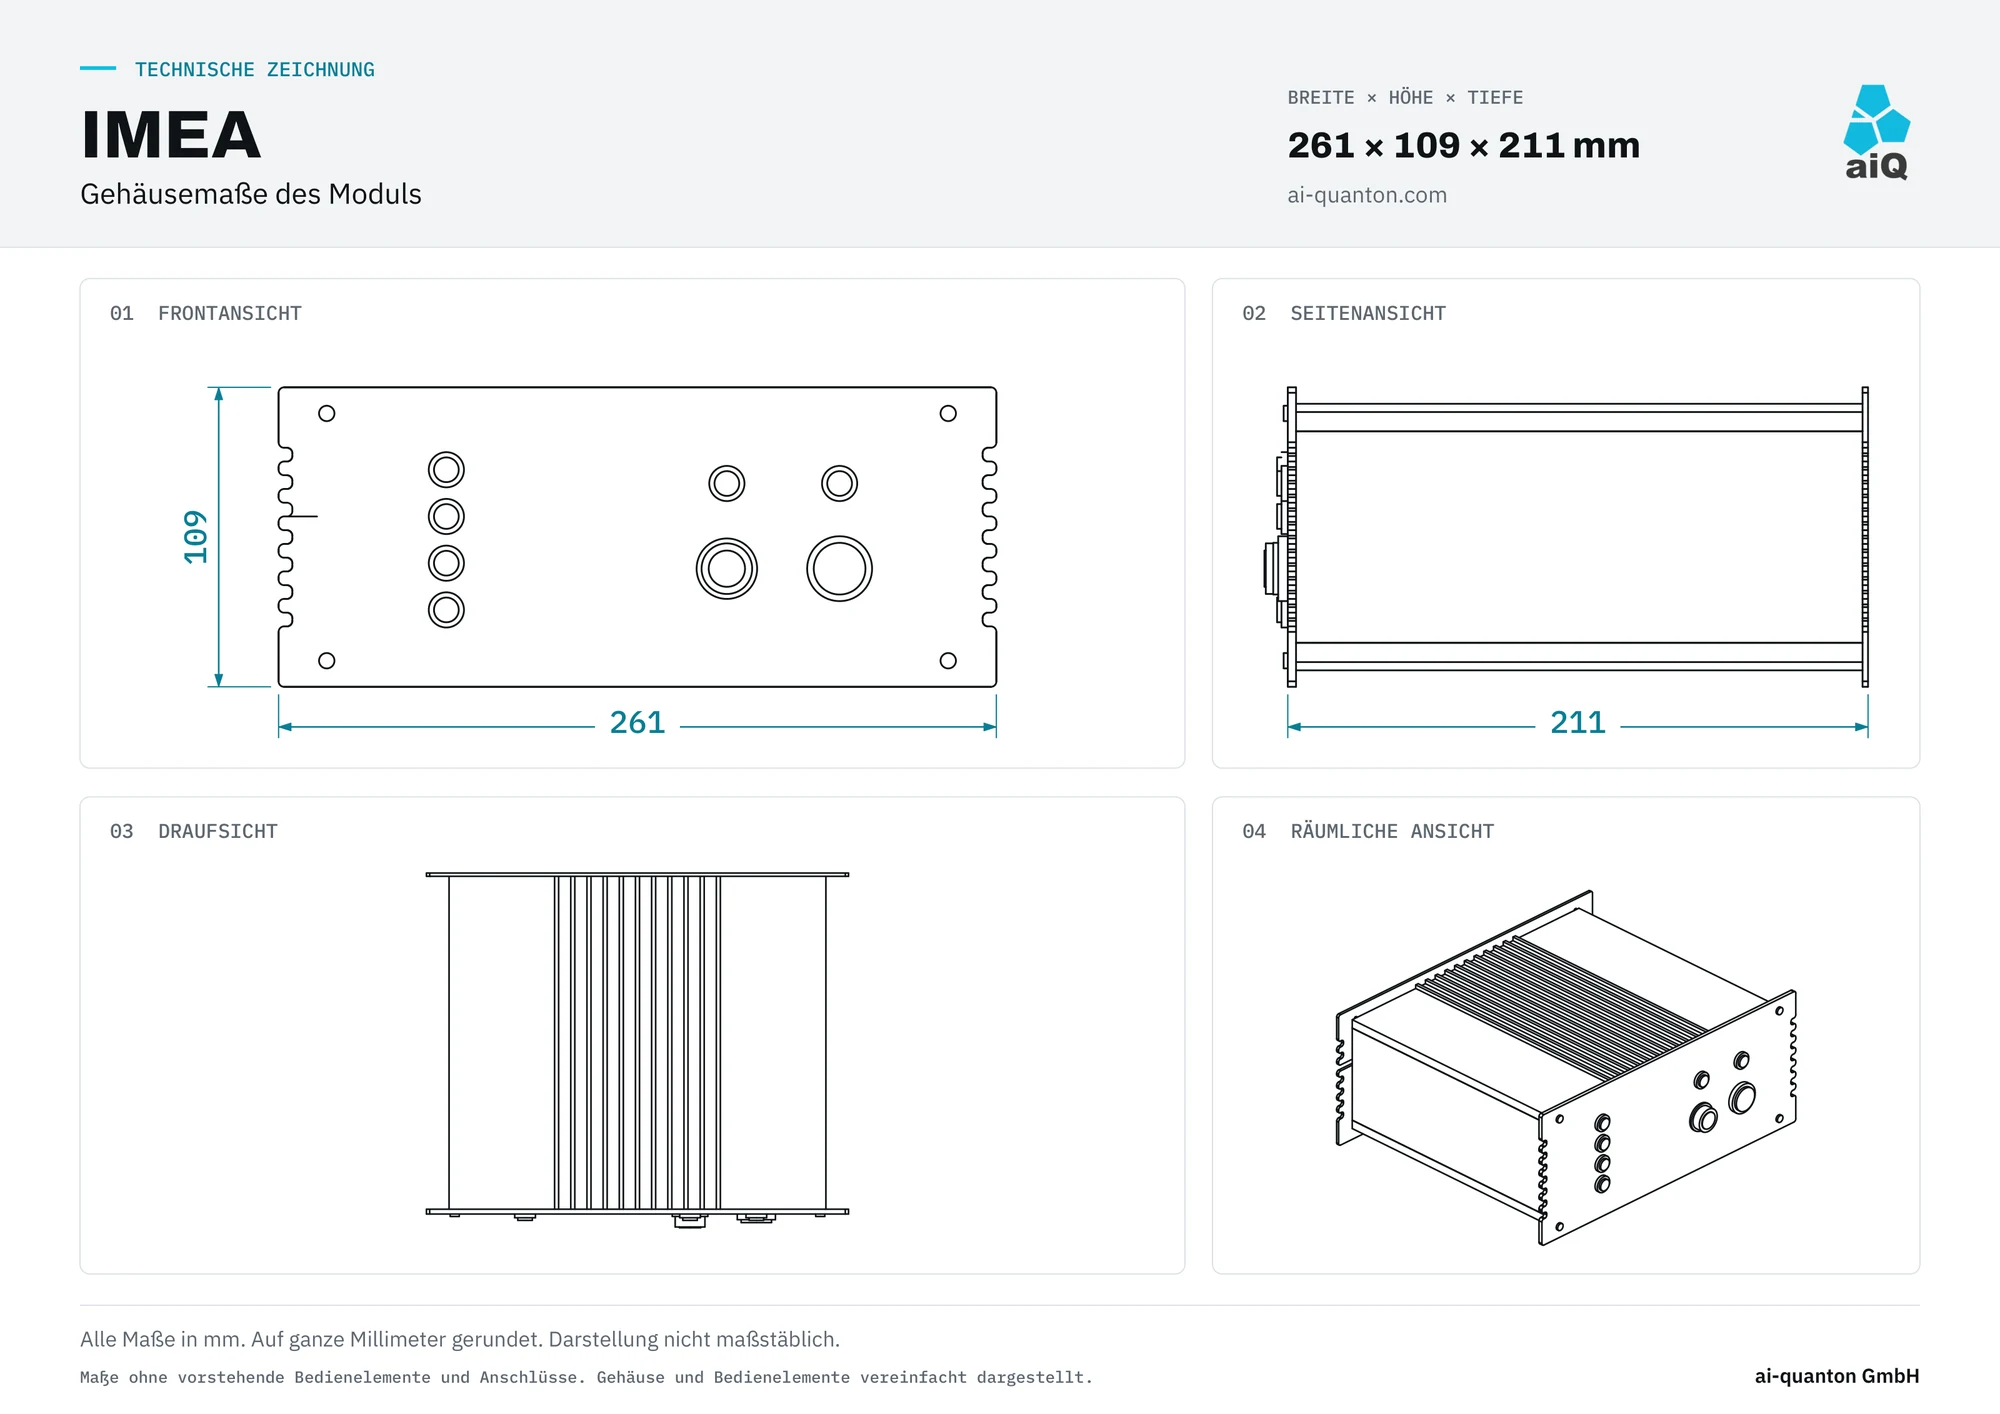This screenshot has height=1414, width=2000.
Task: Click the '261 × 109 × 211 mm' dimensions text
Action: click(x=1463, y=146)
